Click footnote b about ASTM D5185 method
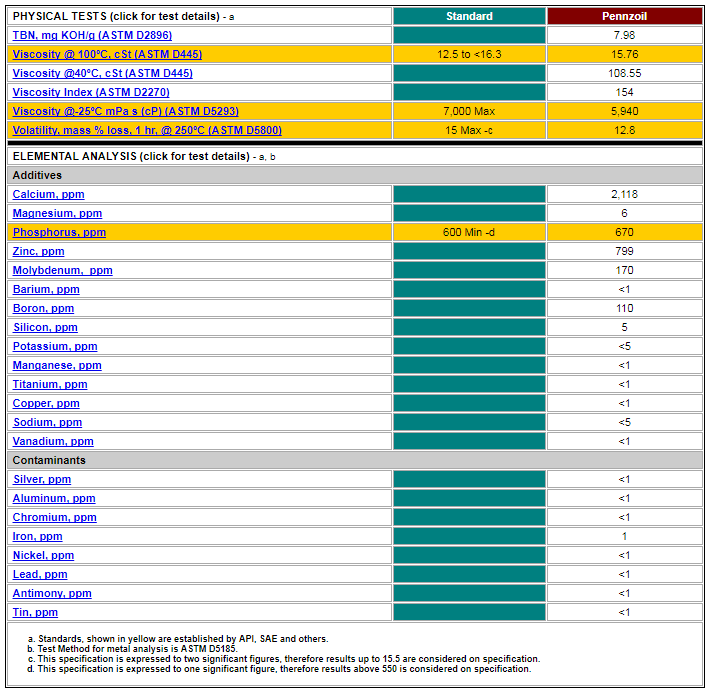 132,649
